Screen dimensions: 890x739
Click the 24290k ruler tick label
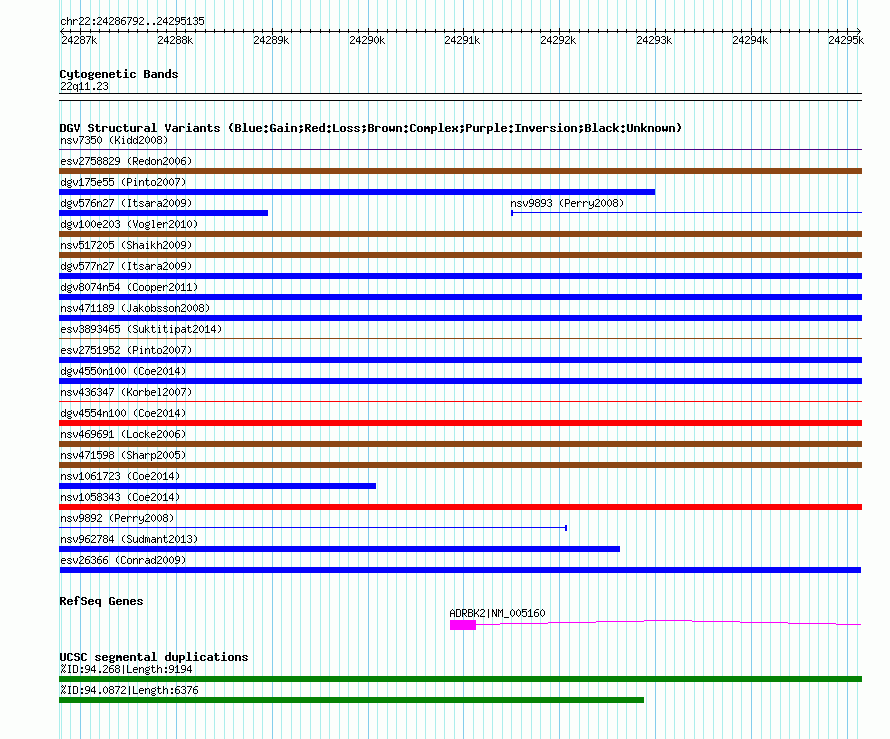[x=367, y=40]
